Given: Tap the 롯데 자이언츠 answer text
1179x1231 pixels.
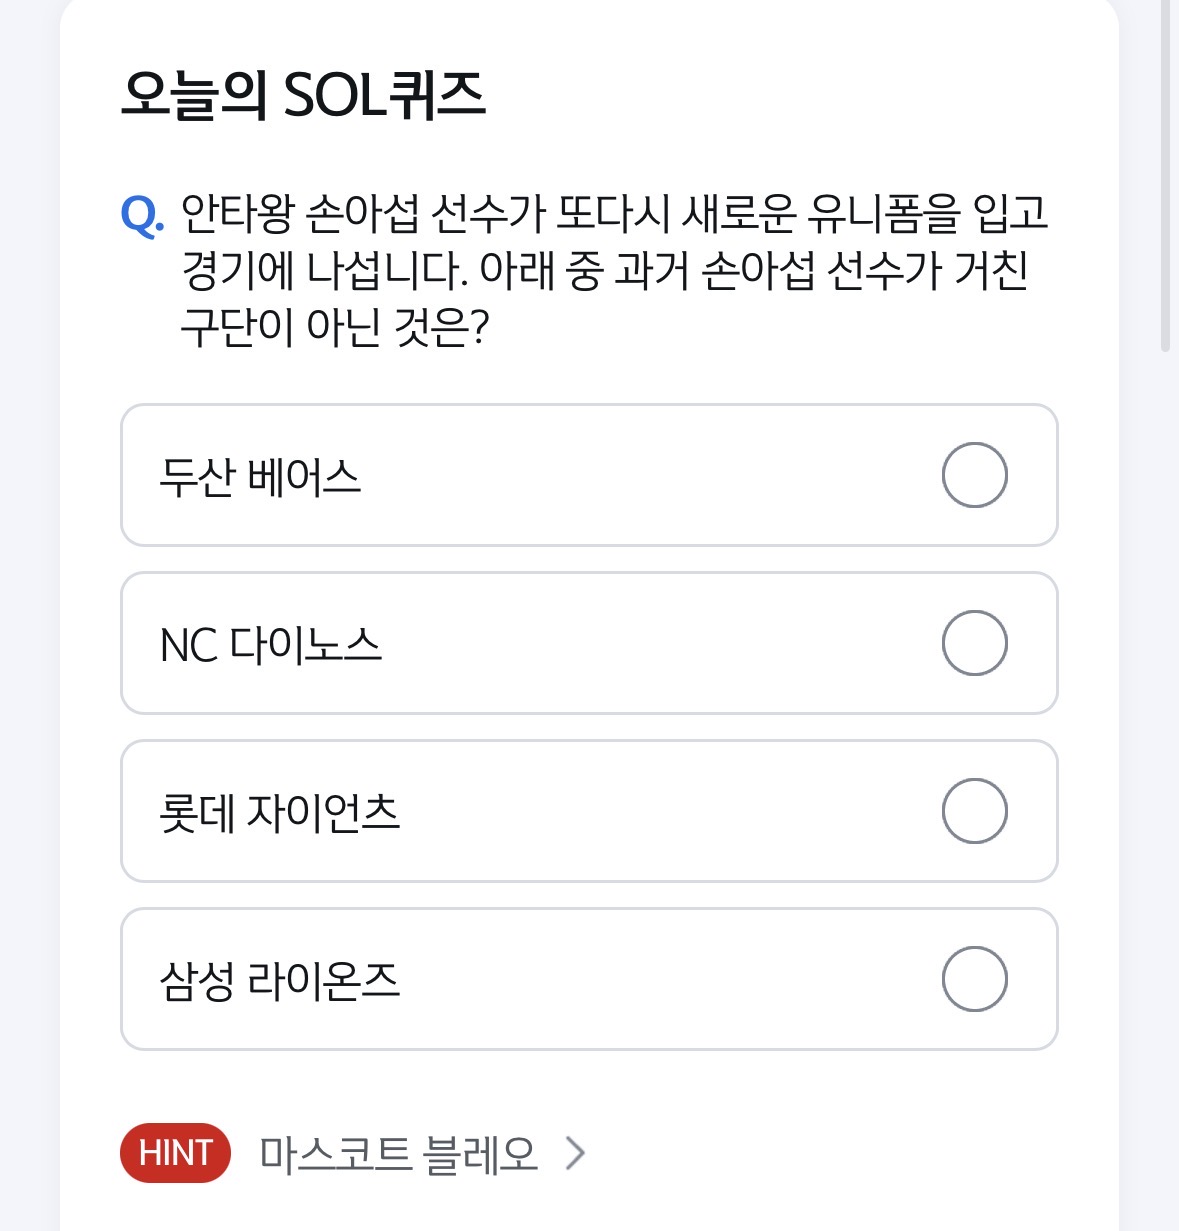Looking at the screenshot, I should 280,813.
